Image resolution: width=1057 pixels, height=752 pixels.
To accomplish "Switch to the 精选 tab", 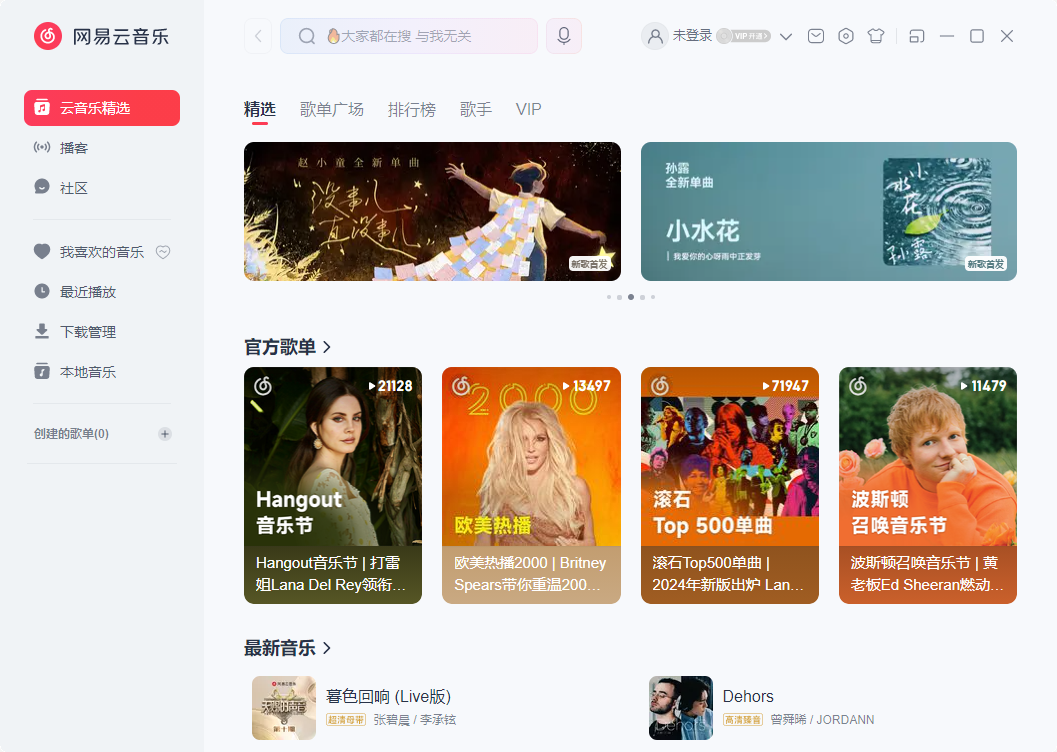I will pyautogui.click(x=260, y=109).
